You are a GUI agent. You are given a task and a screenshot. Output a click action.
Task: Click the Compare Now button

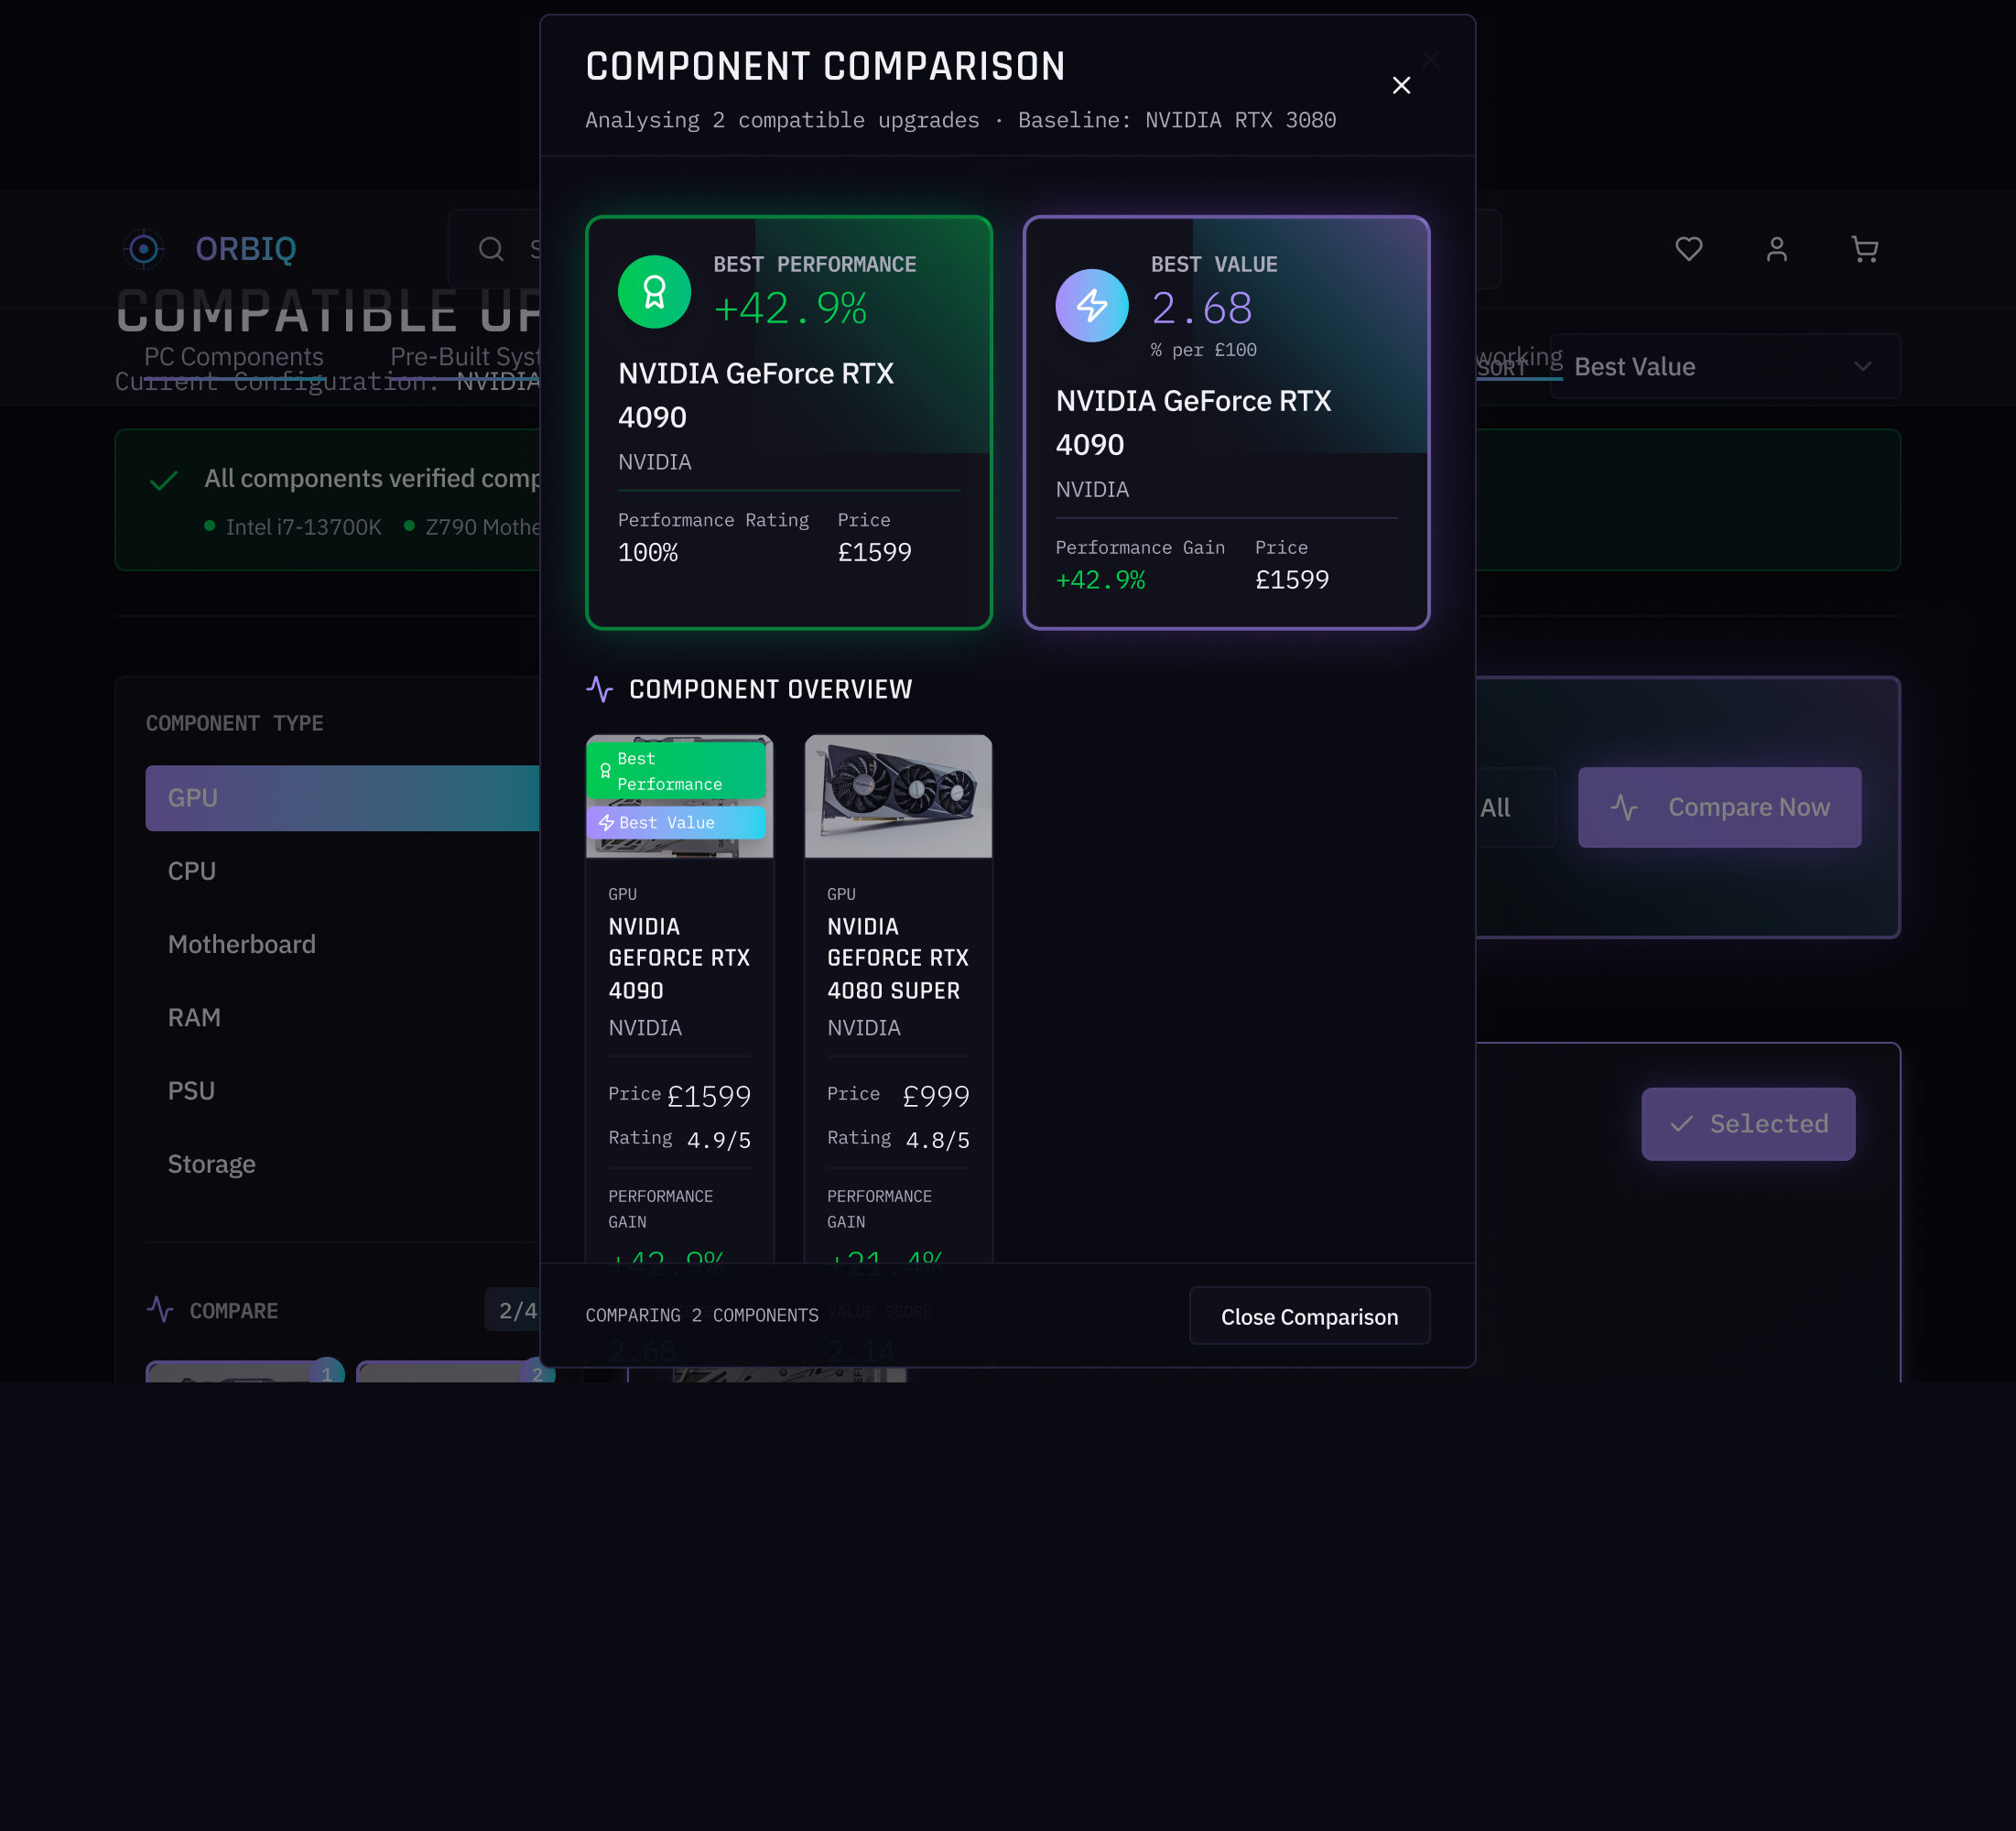[1719, 807]
